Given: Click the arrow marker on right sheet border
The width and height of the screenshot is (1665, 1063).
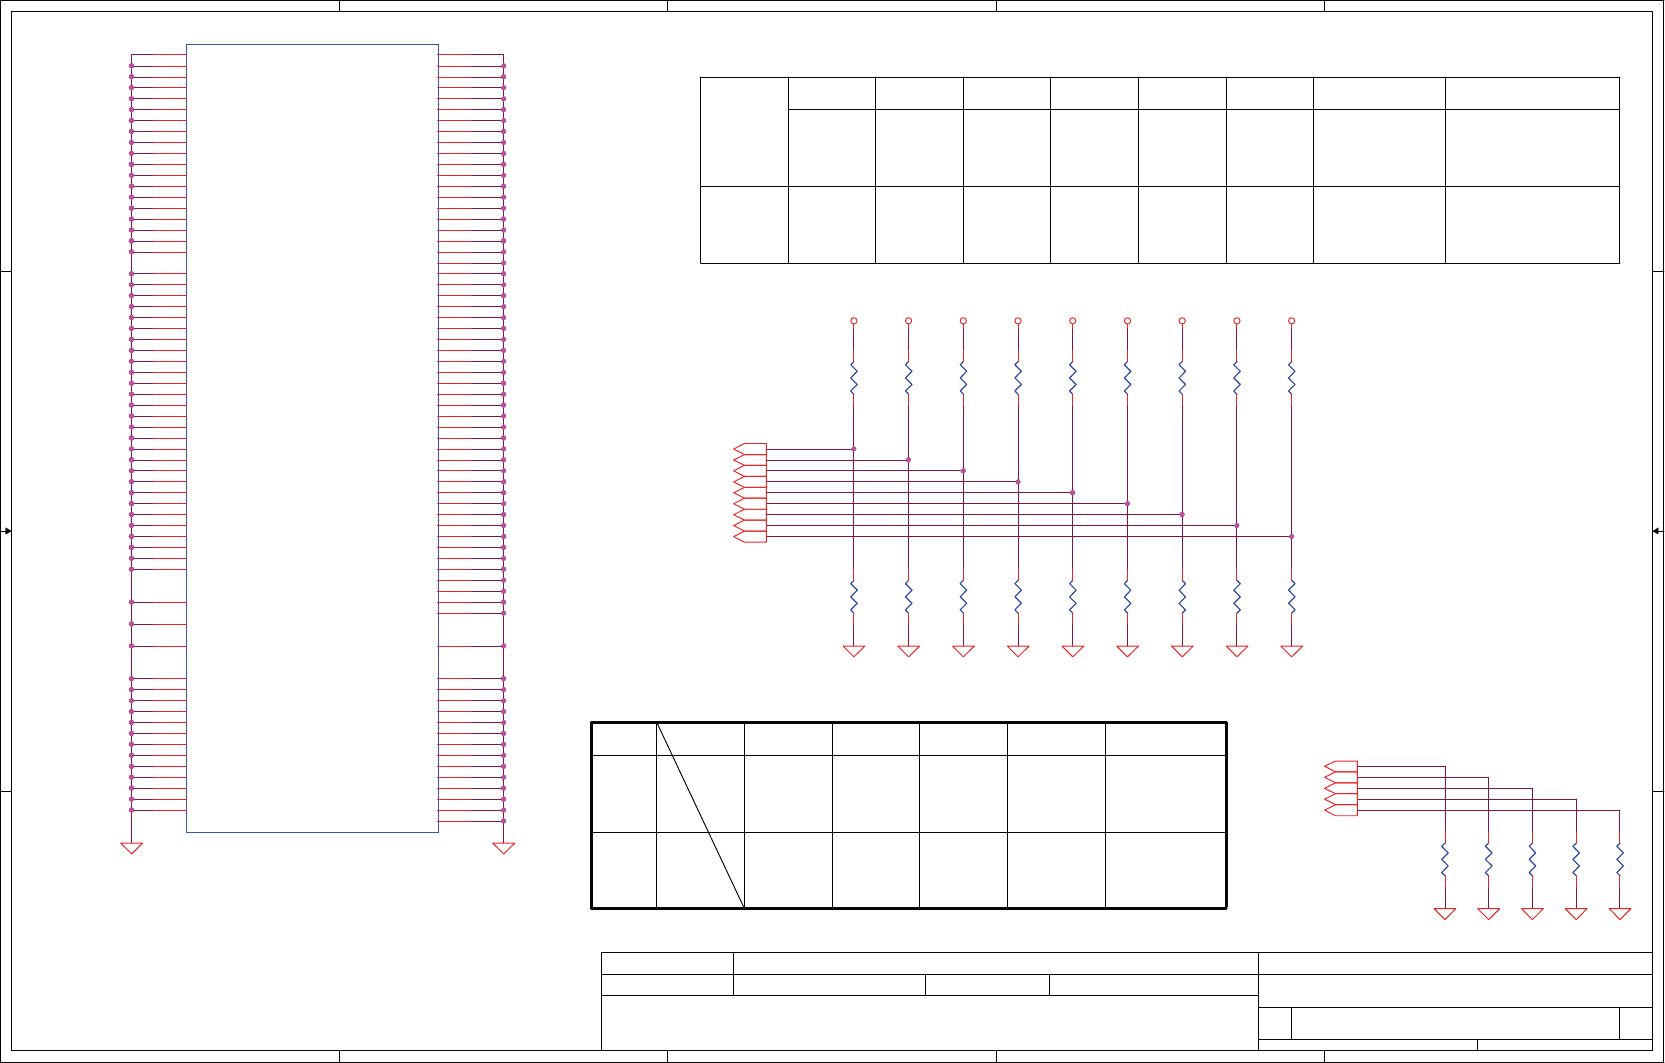Looking at the screenshot, I should [x=1657, y=531].
